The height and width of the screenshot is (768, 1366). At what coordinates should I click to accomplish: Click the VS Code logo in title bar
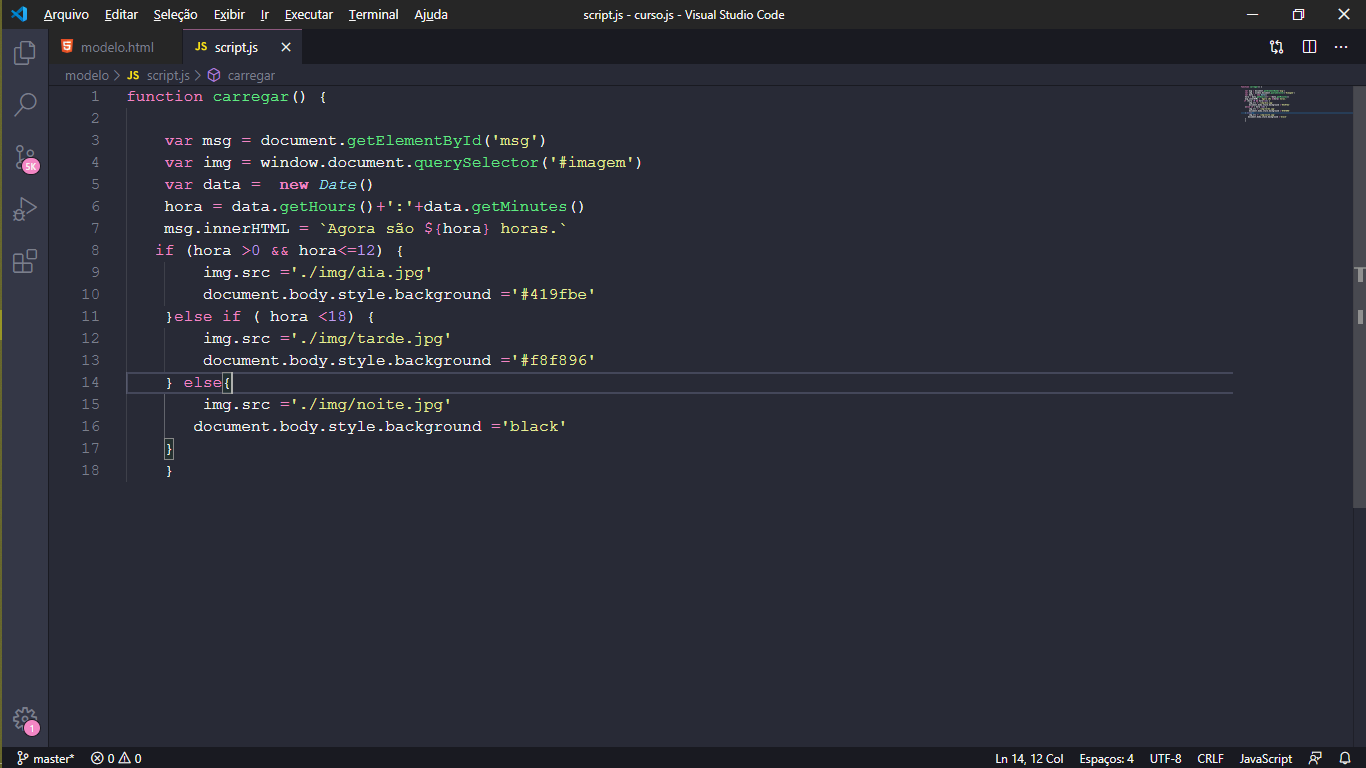[19, 14]
